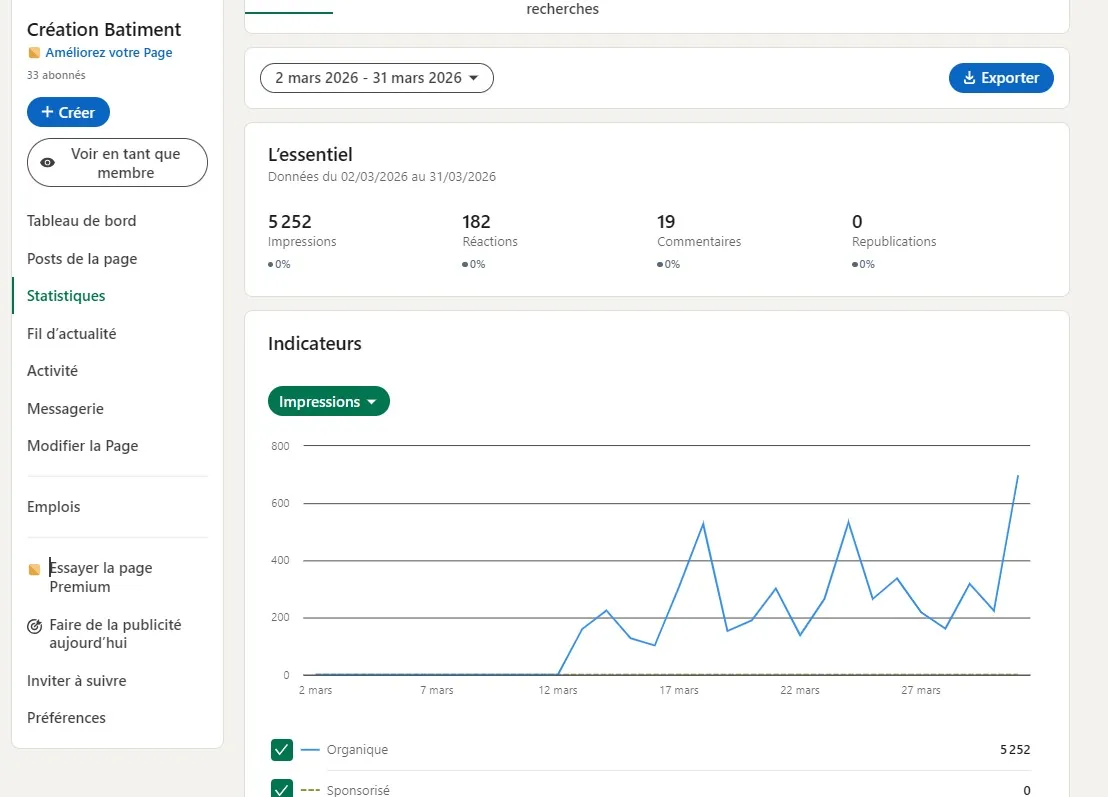Expand the Impressions metric dropdown
1108x797 pixels.
tap(328, 402)
